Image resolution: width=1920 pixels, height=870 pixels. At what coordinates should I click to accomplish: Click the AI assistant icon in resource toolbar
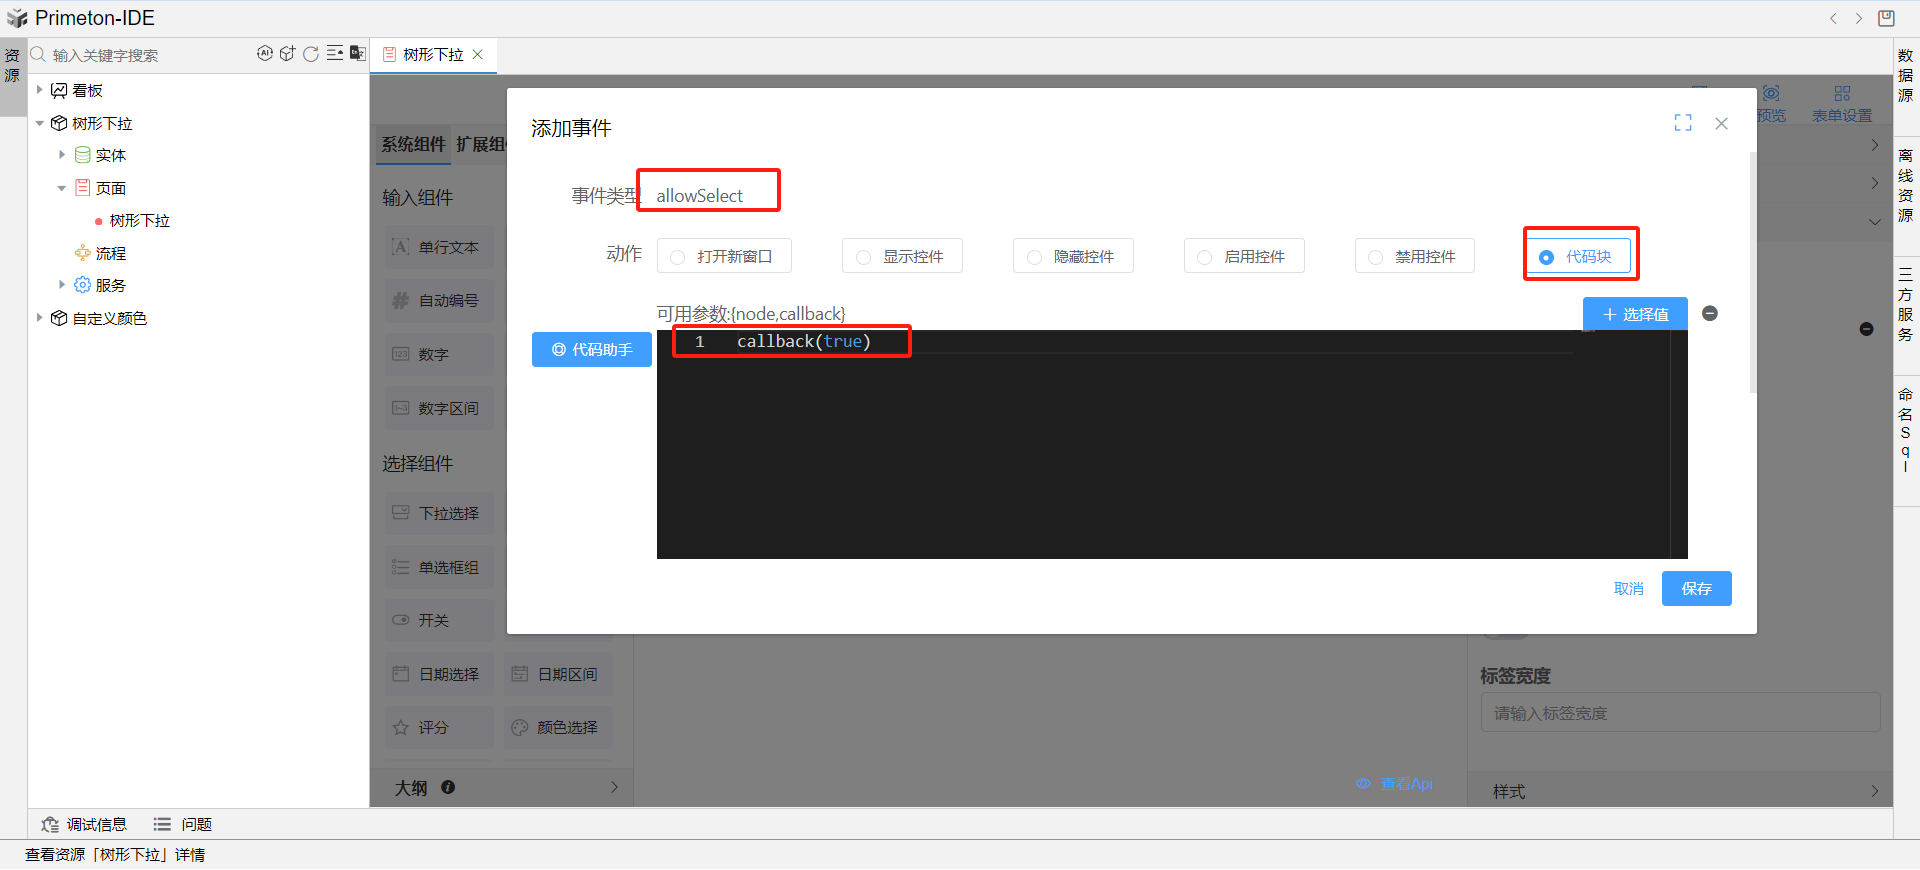264,54
